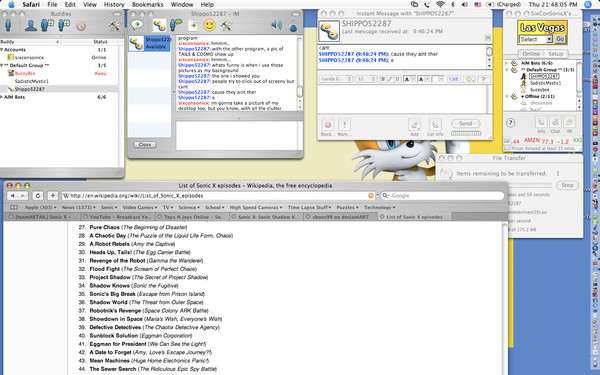This screenshot has height=375, width=600.
Task: Click Go button under Las Vegas
Action: click(x=560, y=39)
